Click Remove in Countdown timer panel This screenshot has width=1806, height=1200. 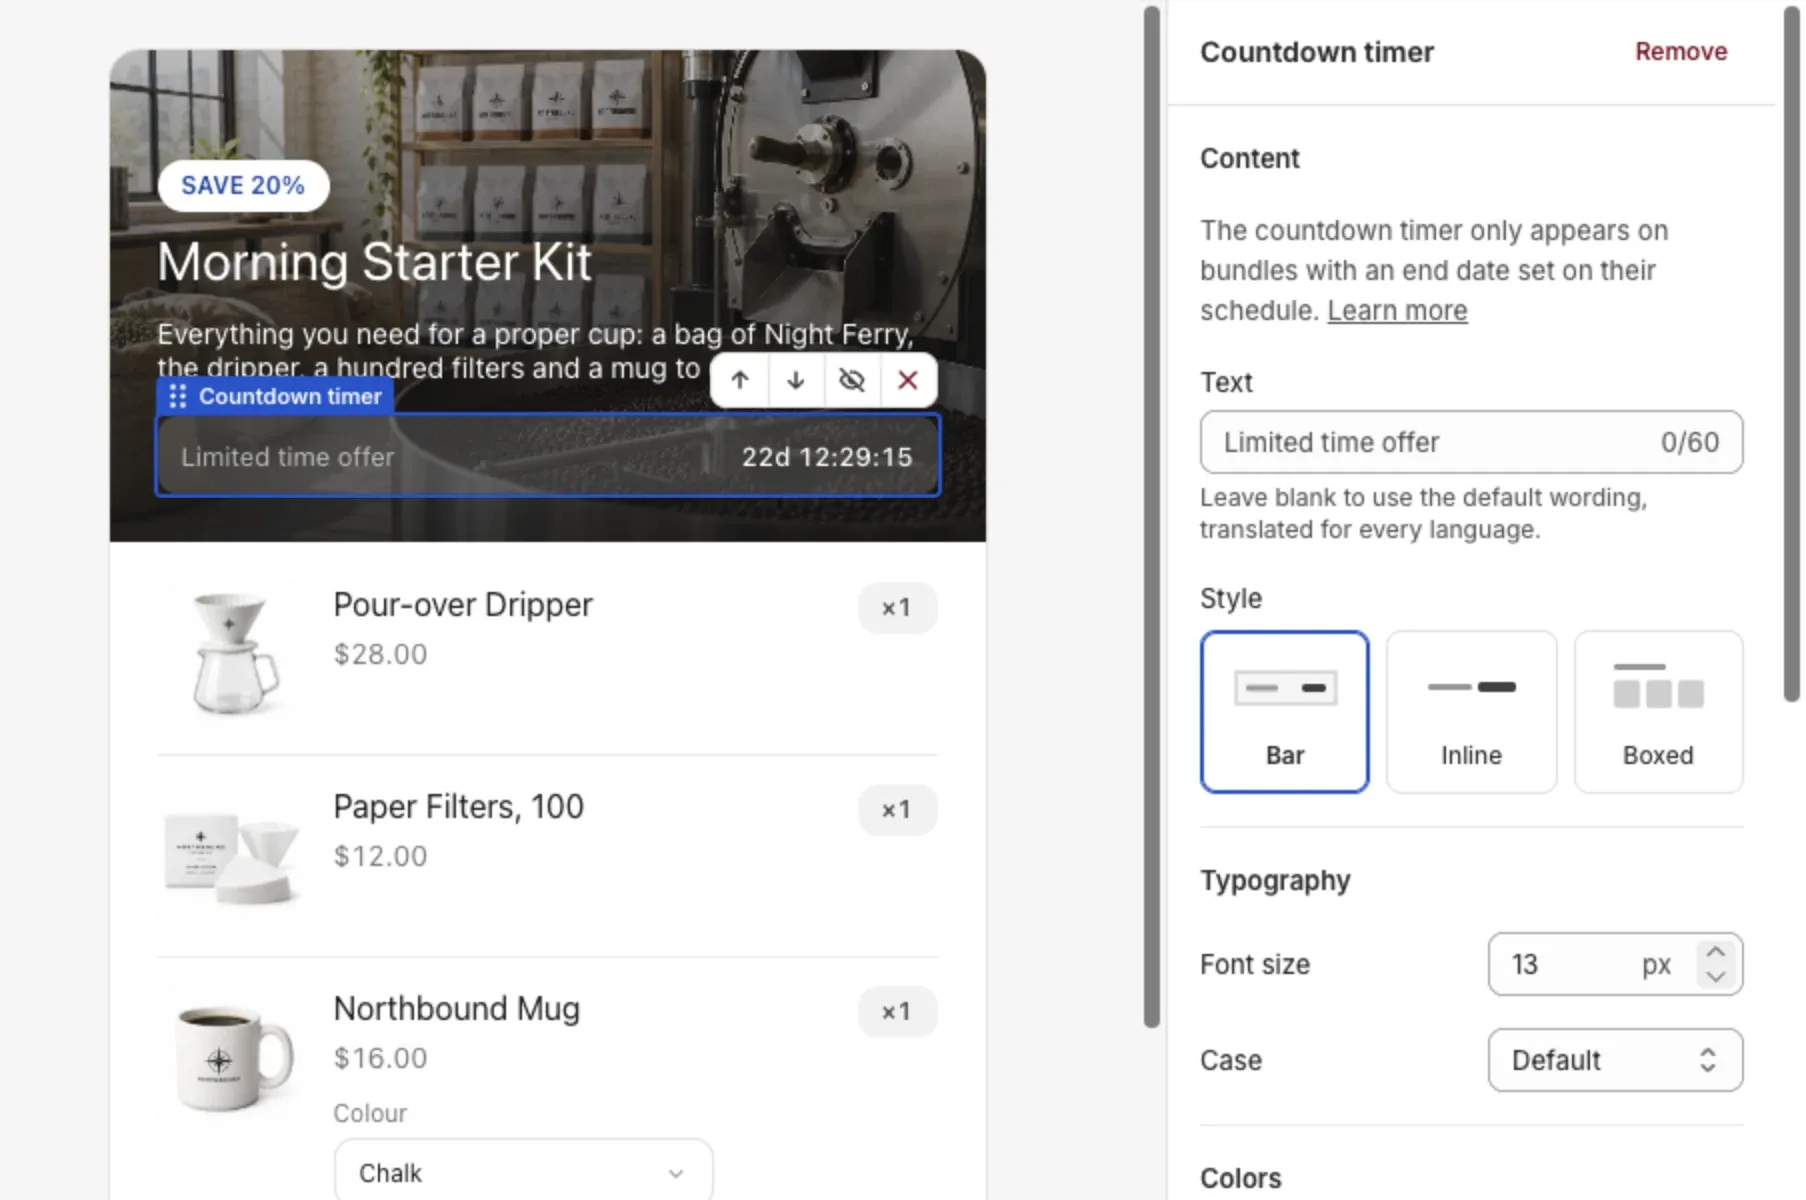tap(1681, 52)
